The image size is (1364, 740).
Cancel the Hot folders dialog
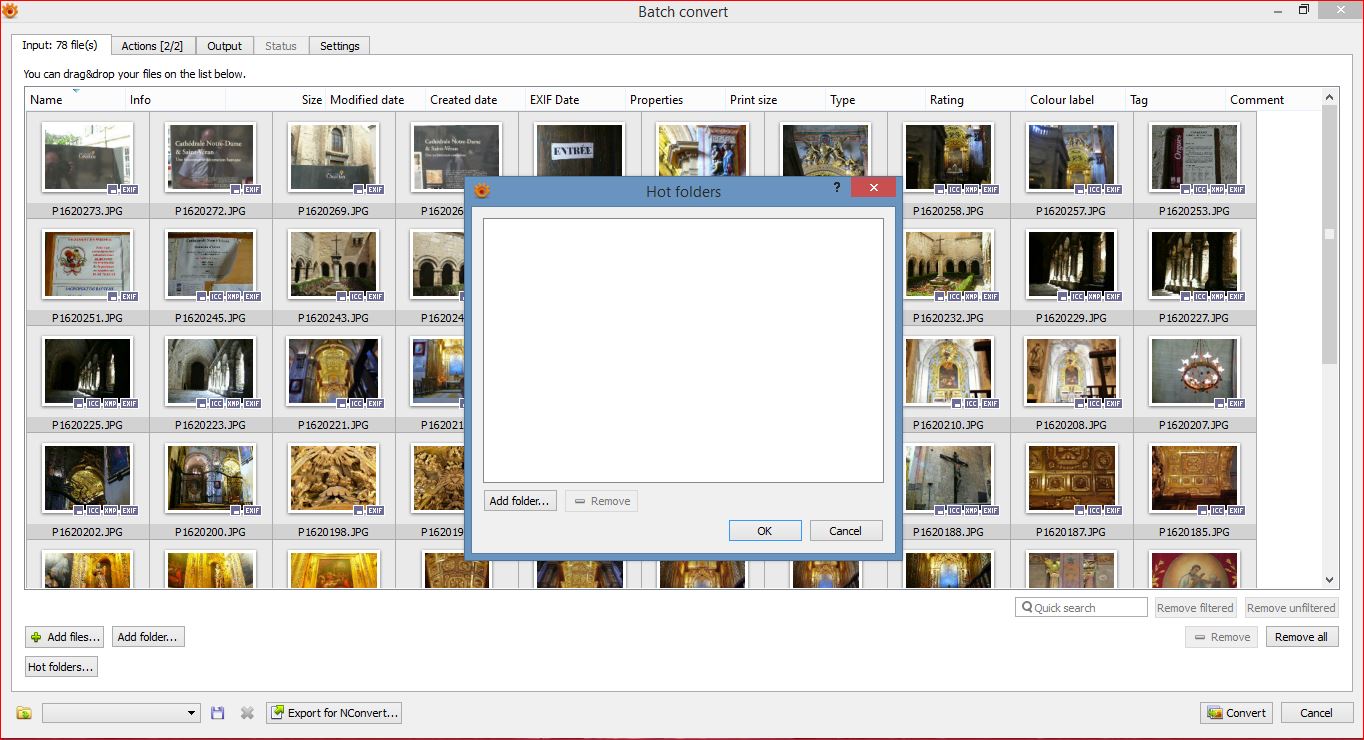pyautogui.click(x=846, y=531)
